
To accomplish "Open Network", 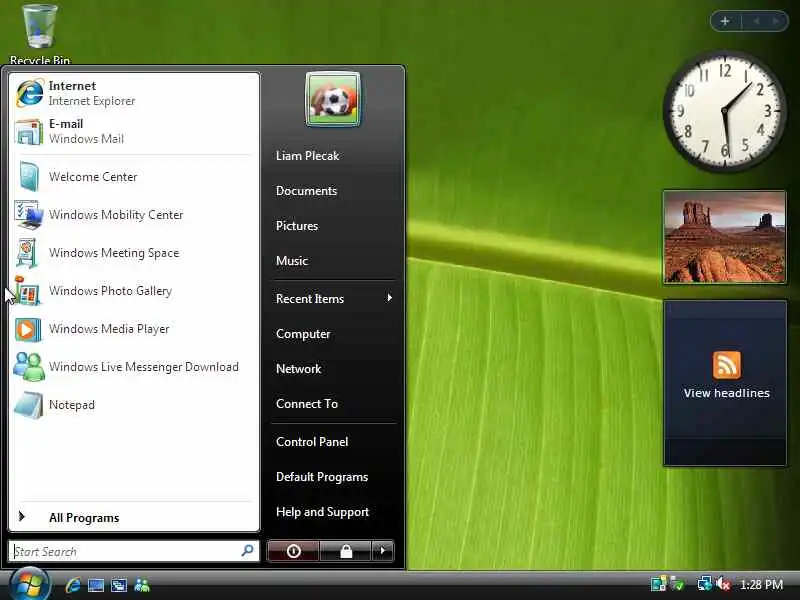I will 333,369.
